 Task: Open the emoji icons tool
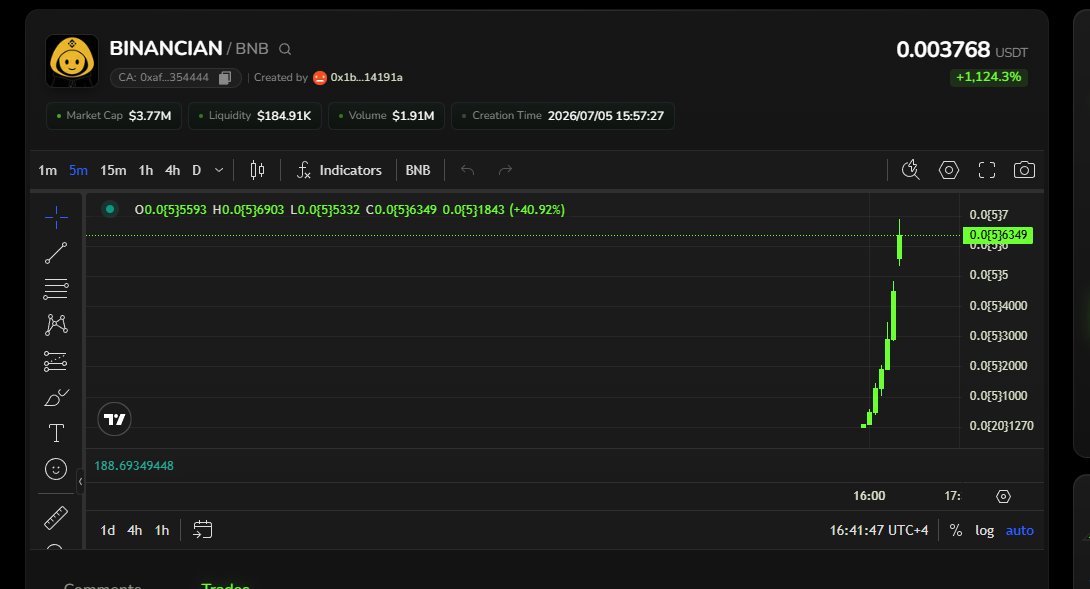(56, 469)
